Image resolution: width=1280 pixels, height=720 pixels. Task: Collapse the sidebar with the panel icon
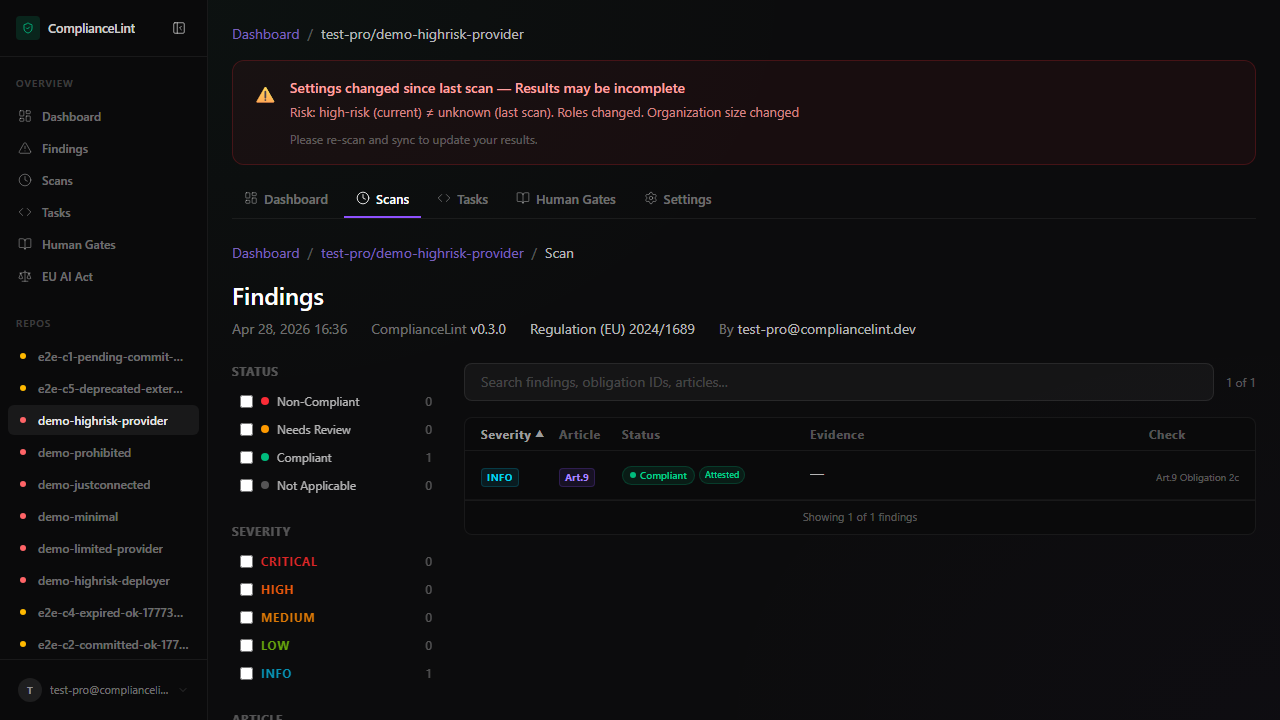(x=179, y=29)
